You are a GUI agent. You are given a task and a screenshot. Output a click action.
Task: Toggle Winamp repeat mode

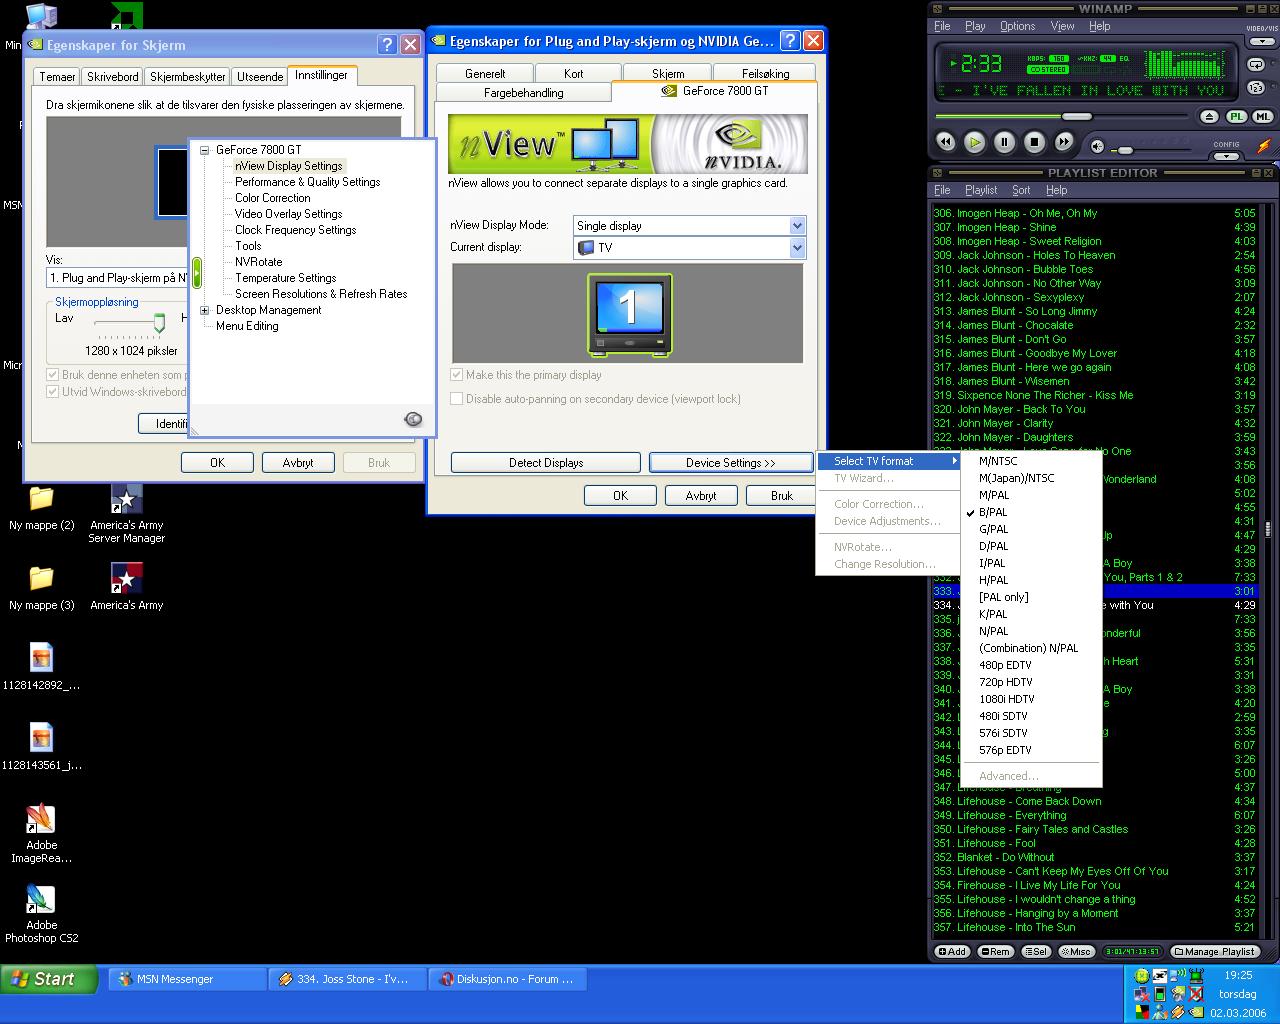[x=1256, y=64]
